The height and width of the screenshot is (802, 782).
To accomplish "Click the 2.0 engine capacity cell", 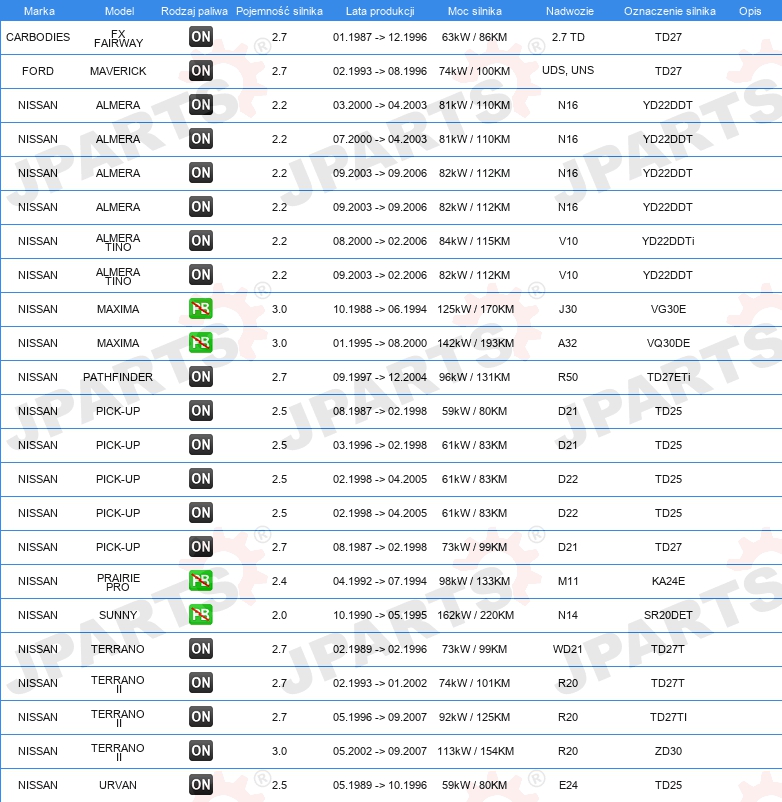I will [x=279, y=615].
